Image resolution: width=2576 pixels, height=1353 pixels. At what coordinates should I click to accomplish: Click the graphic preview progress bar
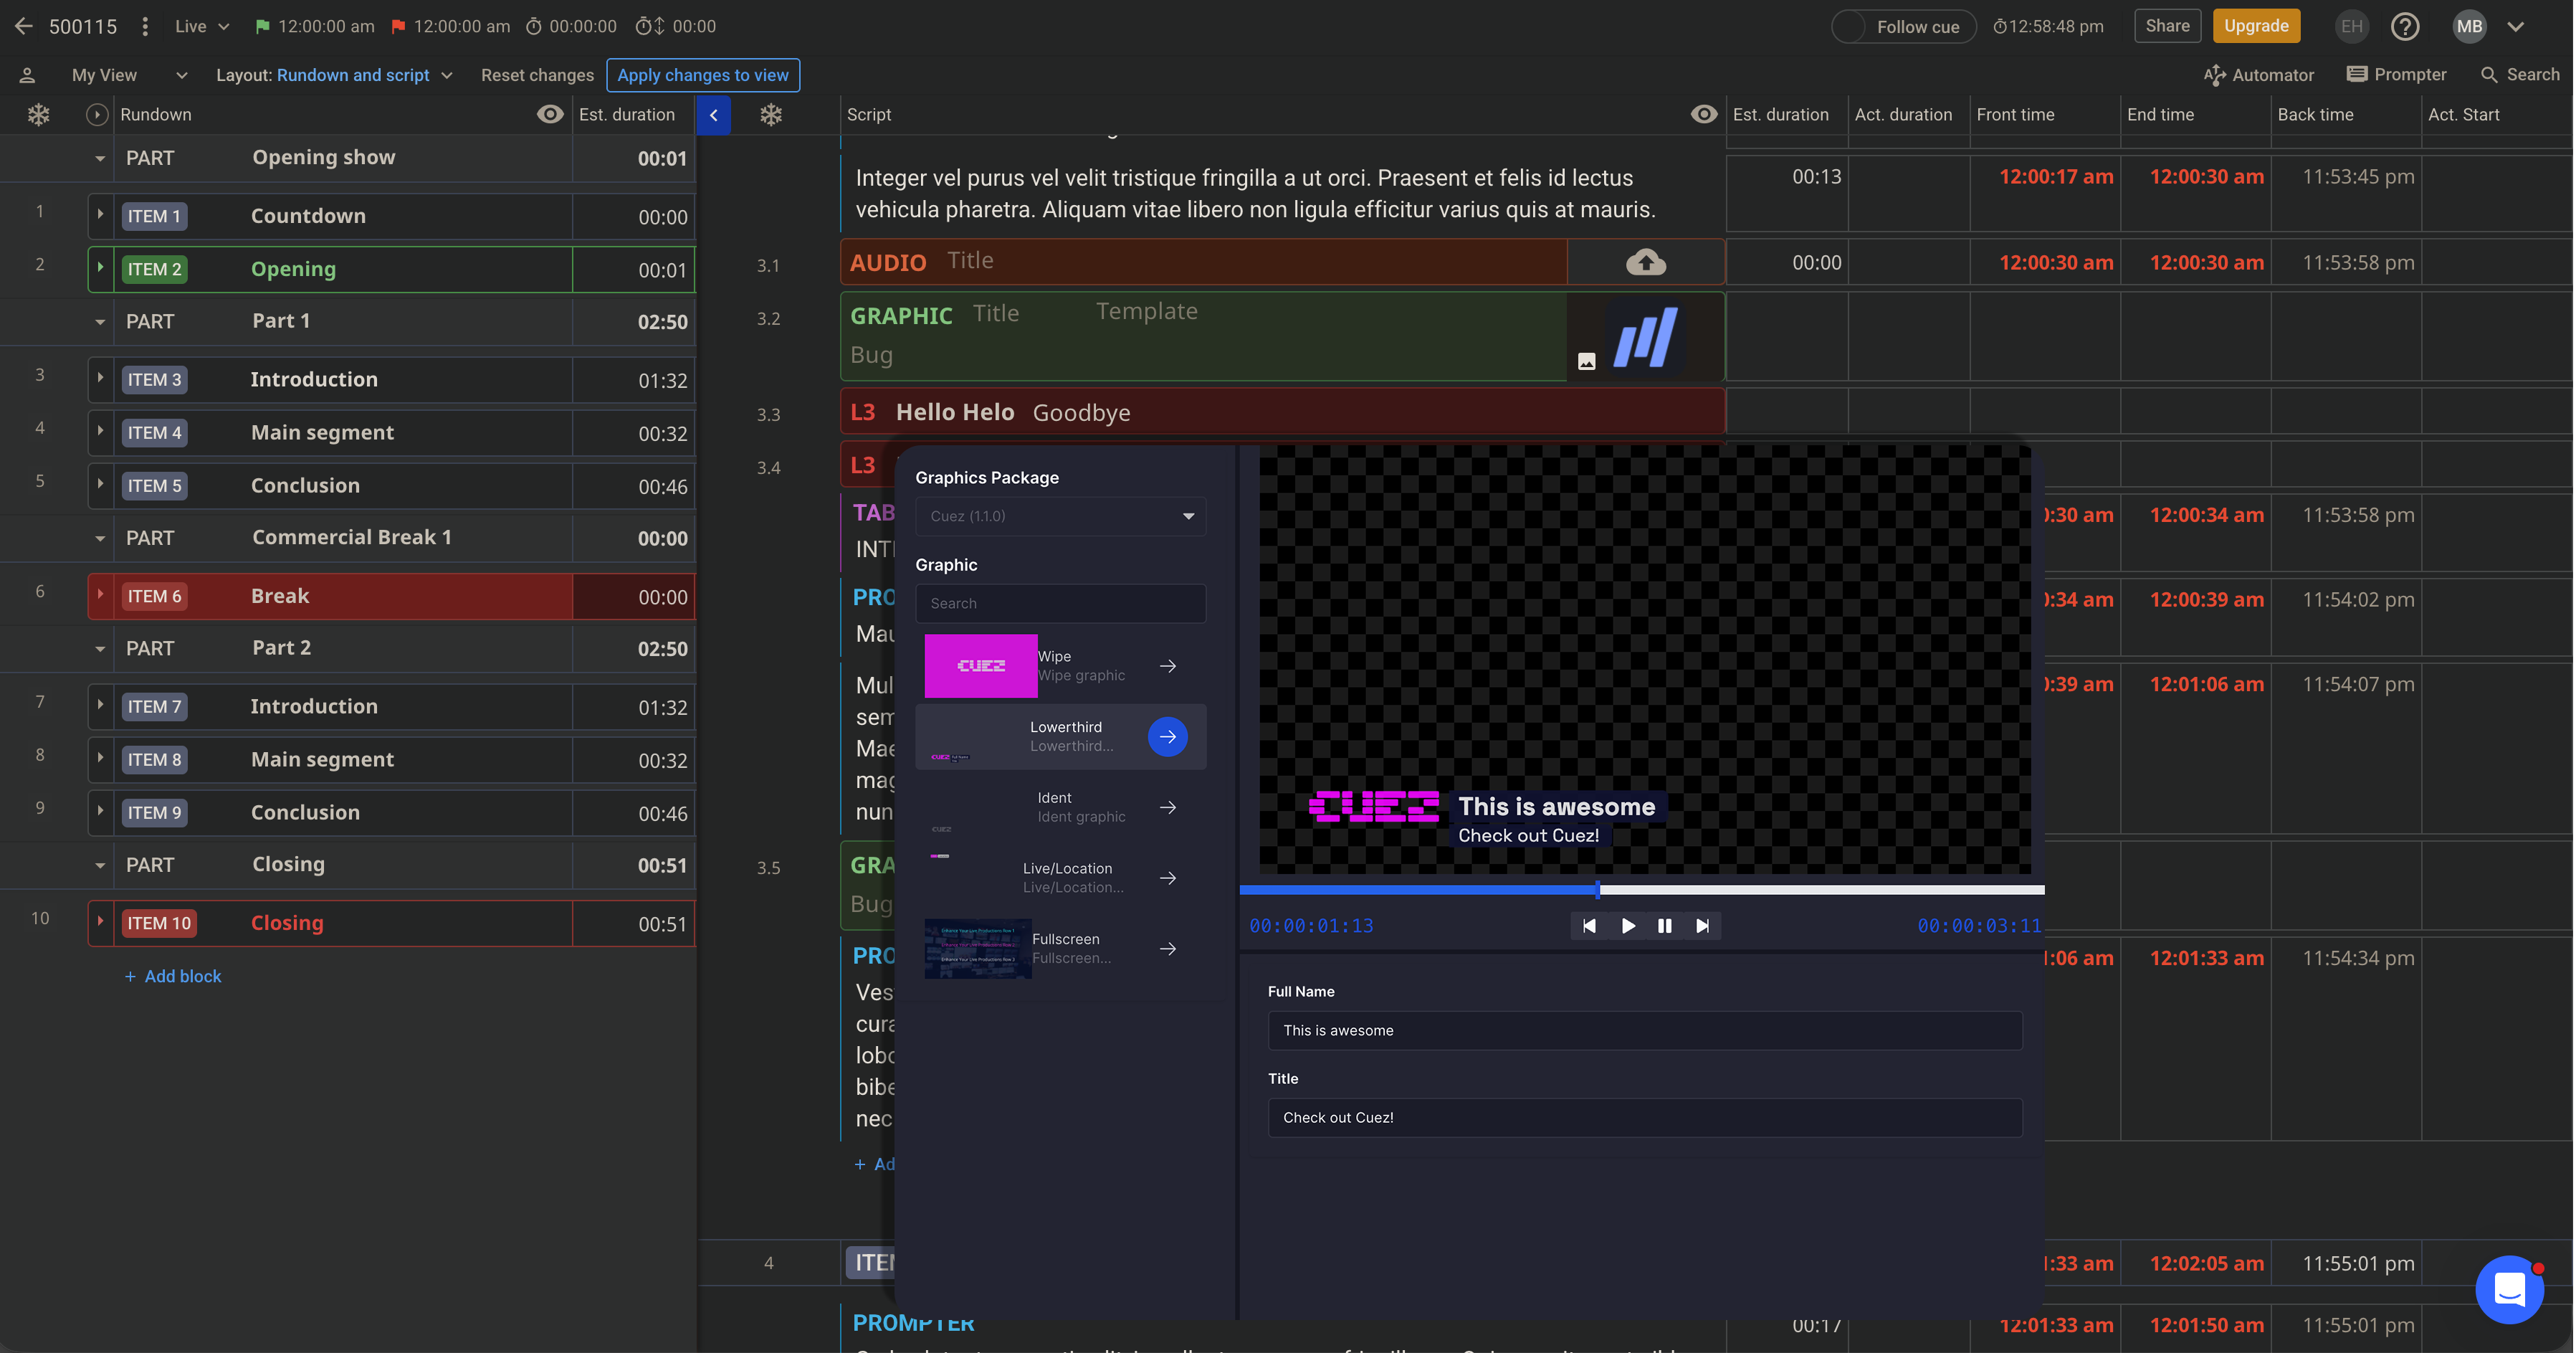1642,889
